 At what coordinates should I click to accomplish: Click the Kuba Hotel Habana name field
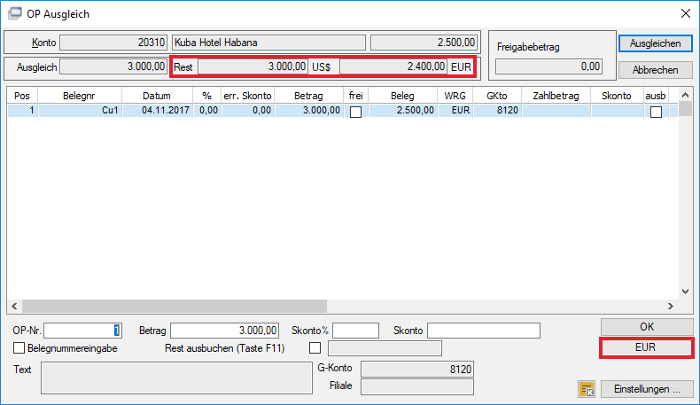tap(269, 43)
